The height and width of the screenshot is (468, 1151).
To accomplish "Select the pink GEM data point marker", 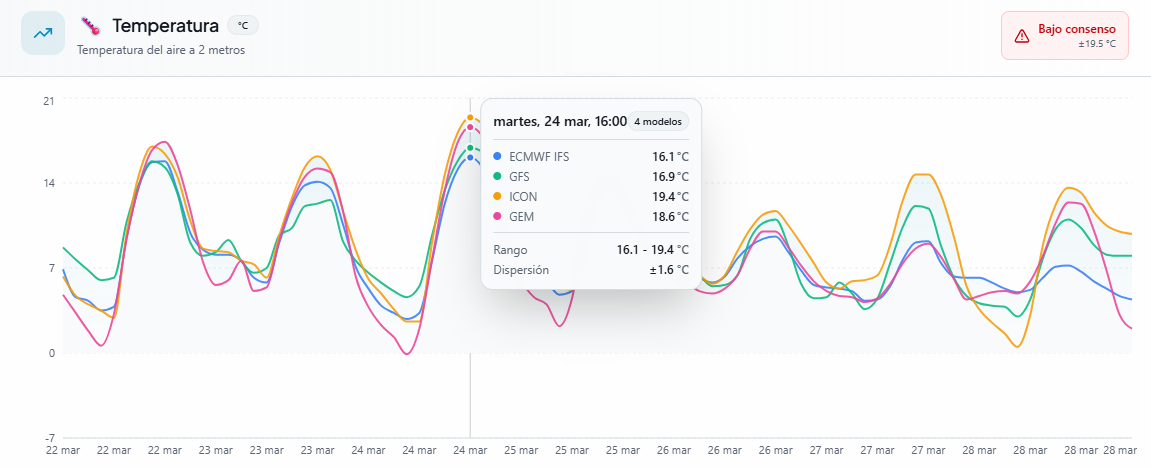I will [470, 127].
